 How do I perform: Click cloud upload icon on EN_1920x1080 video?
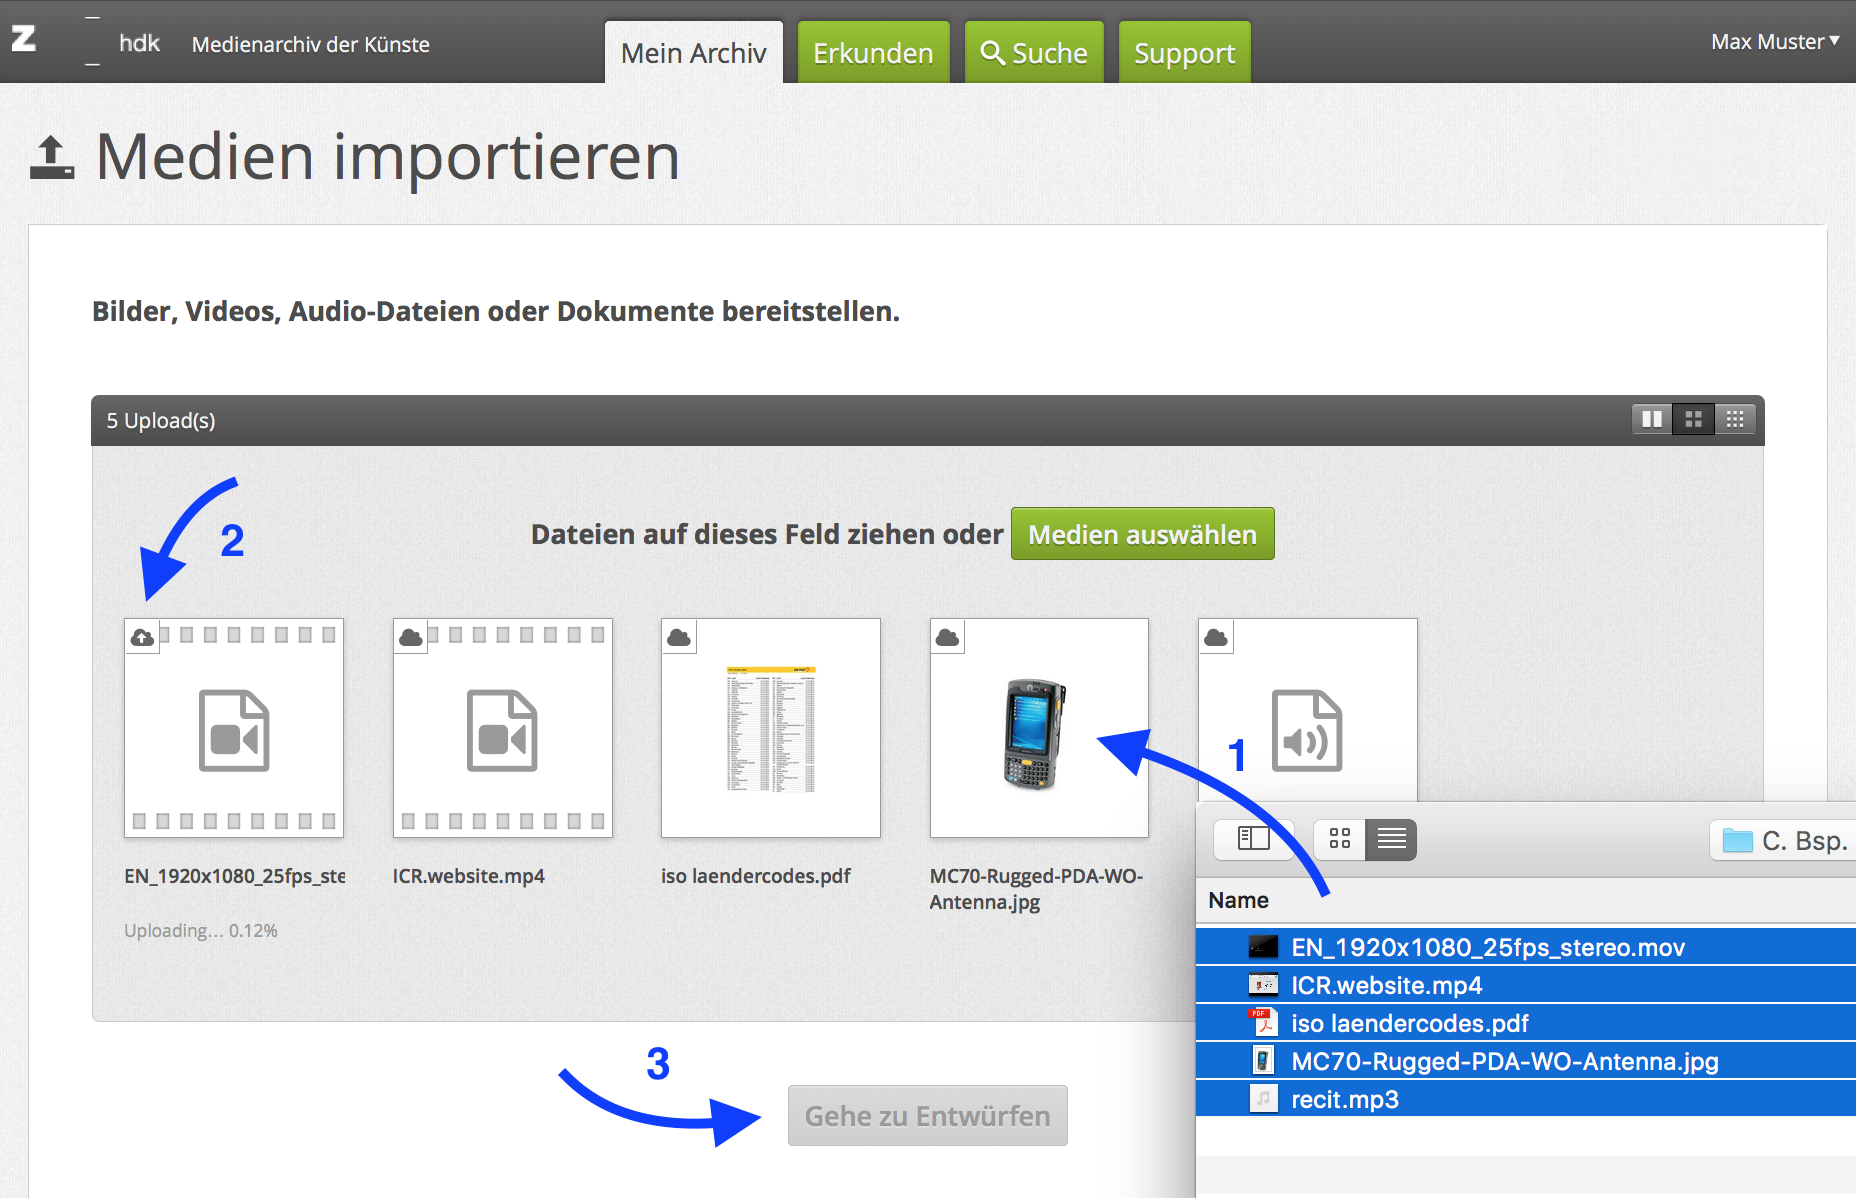[x=143, y=637]
